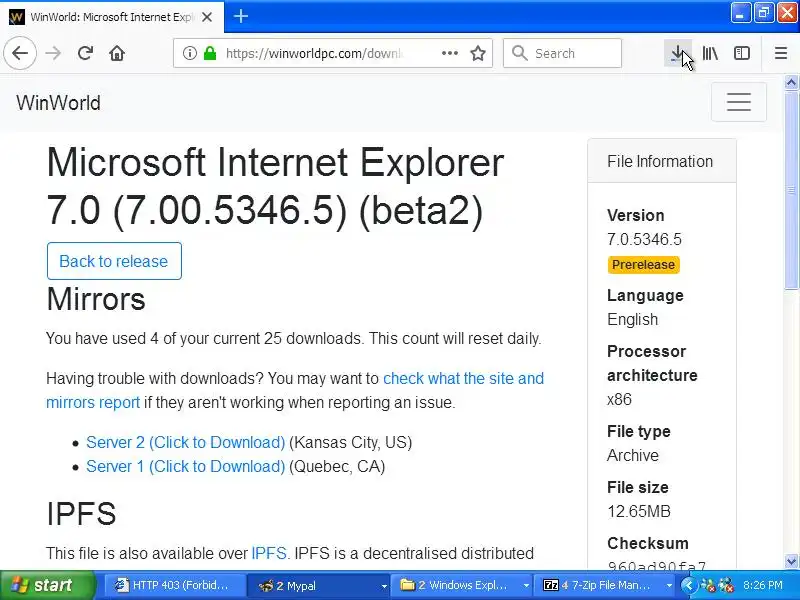The height and width of the screenshot is (600, 800).
Task: Click the folder icon of Windows Explorer group
Action: [x=407, y=585]
